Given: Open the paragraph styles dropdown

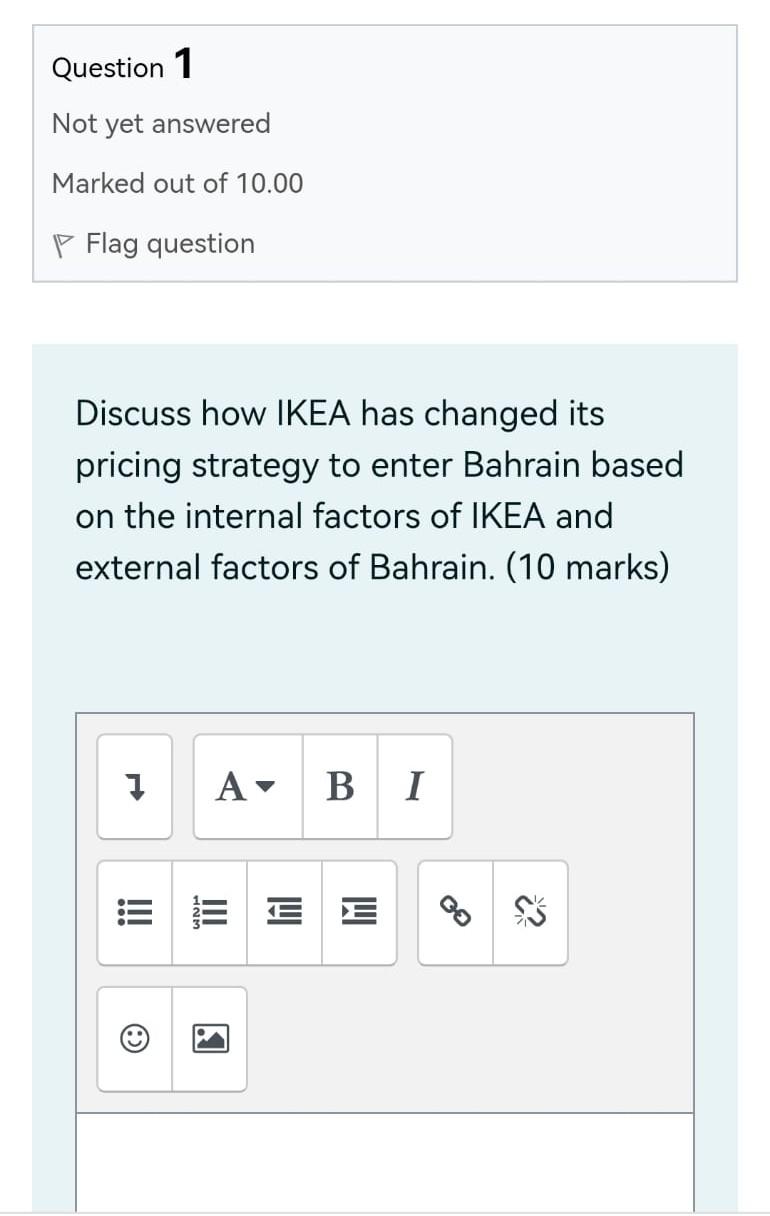Looking at the screenshot, I should pyautogui.click(x=246, y=787).
